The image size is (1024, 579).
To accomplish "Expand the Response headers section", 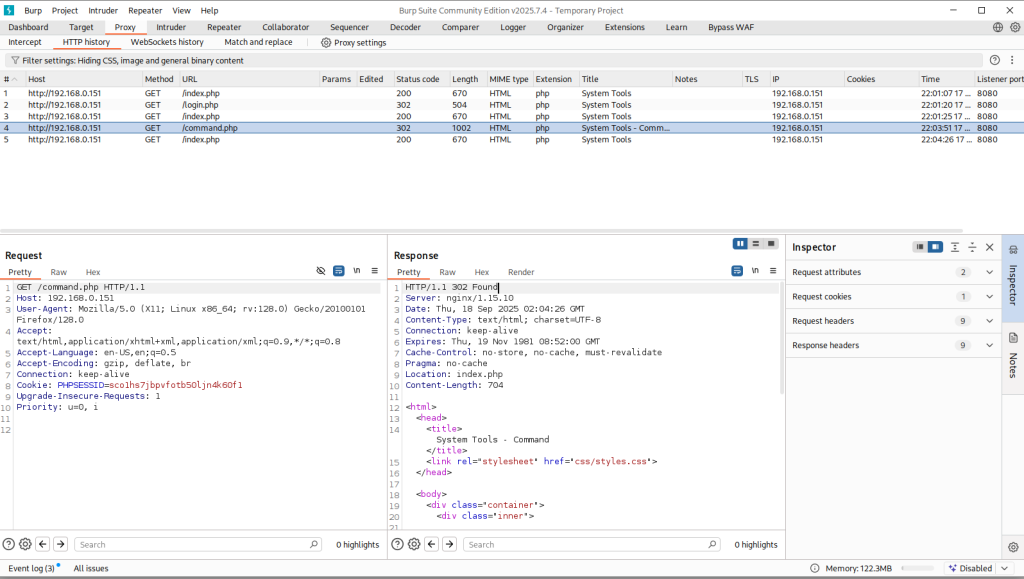I will [989, 345].
